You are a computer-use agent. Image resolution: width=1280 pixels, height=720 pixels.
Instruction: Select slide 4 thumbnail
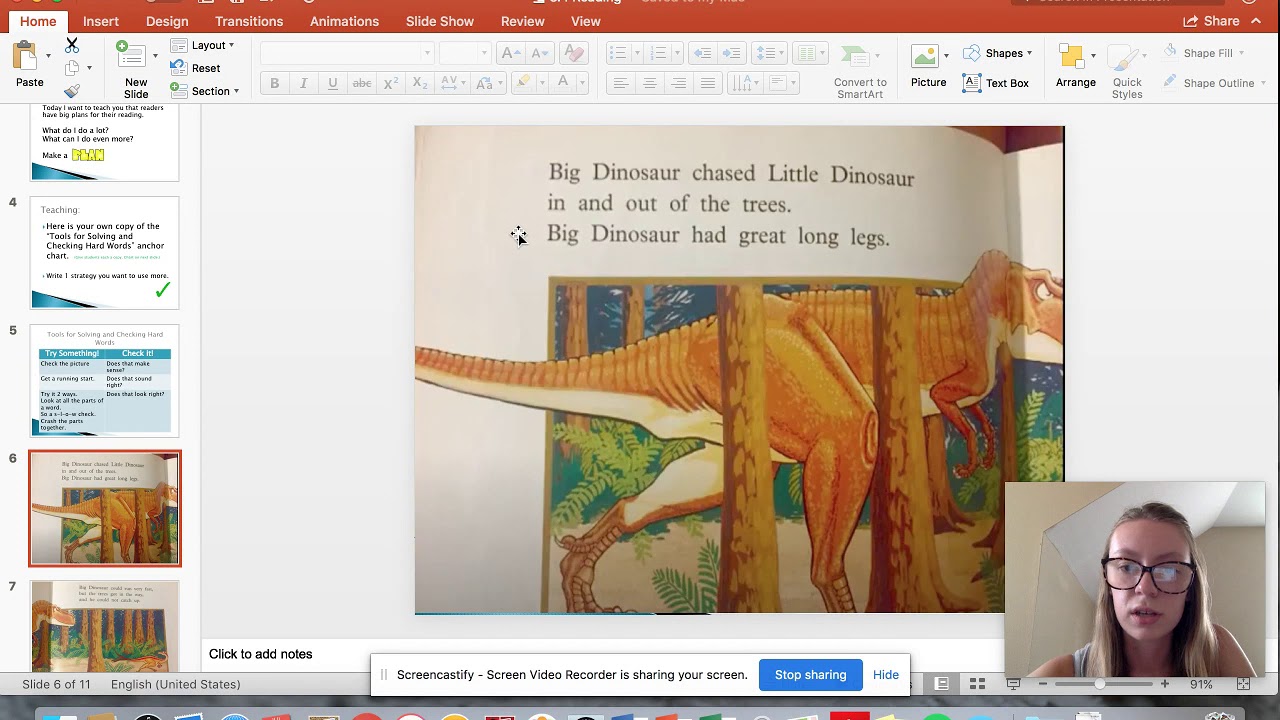tap(105, 253)
